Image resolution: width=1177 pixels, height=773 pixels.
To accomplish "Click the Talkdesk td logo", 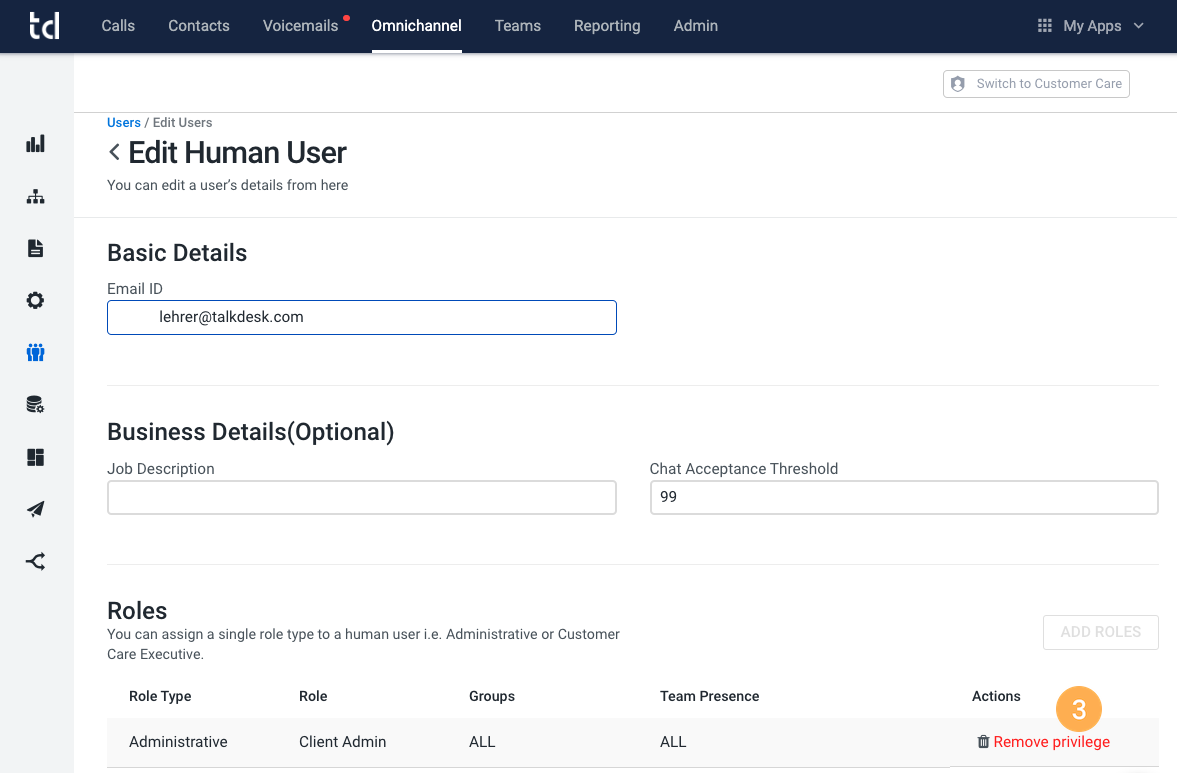I will click(x=44, y=26).
